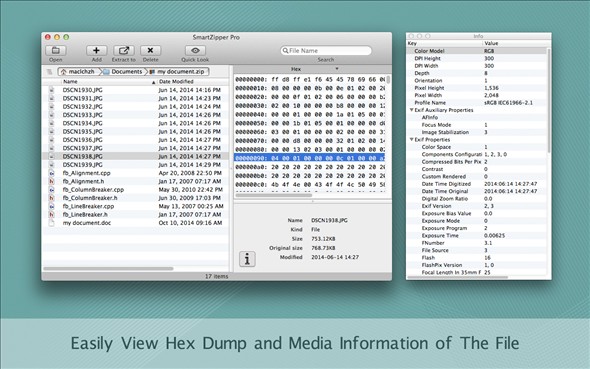590x369 pixels.
Task: Select fb_LineBreaker.h file name
Action: pyautogui.click(x=85, y=214)
